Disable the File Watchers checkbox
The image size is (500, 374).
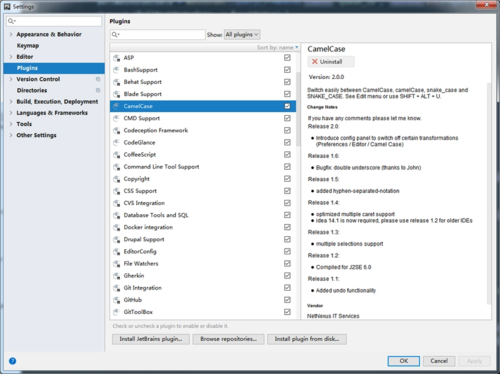point(287,263)
